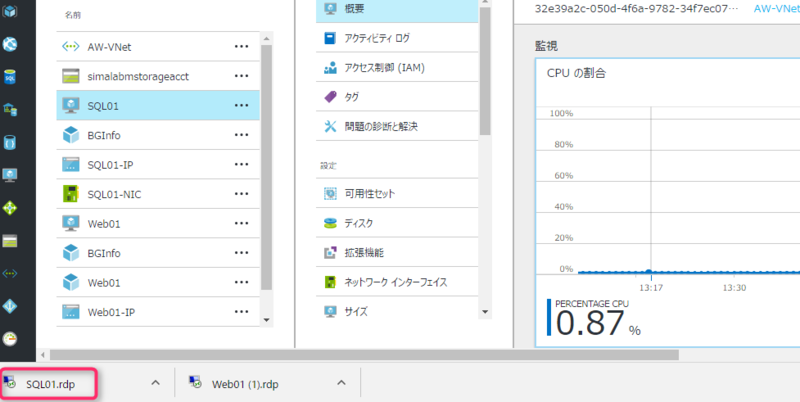
Task: Click the SQL01-NIC network interface icon
Action: (70, 194)
